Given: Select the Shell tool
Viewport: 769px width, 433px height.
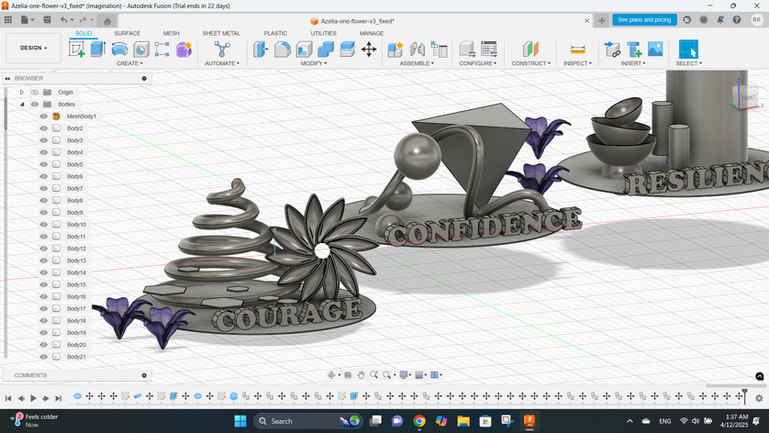Looking at the screenshot, I should pos(304,49).
